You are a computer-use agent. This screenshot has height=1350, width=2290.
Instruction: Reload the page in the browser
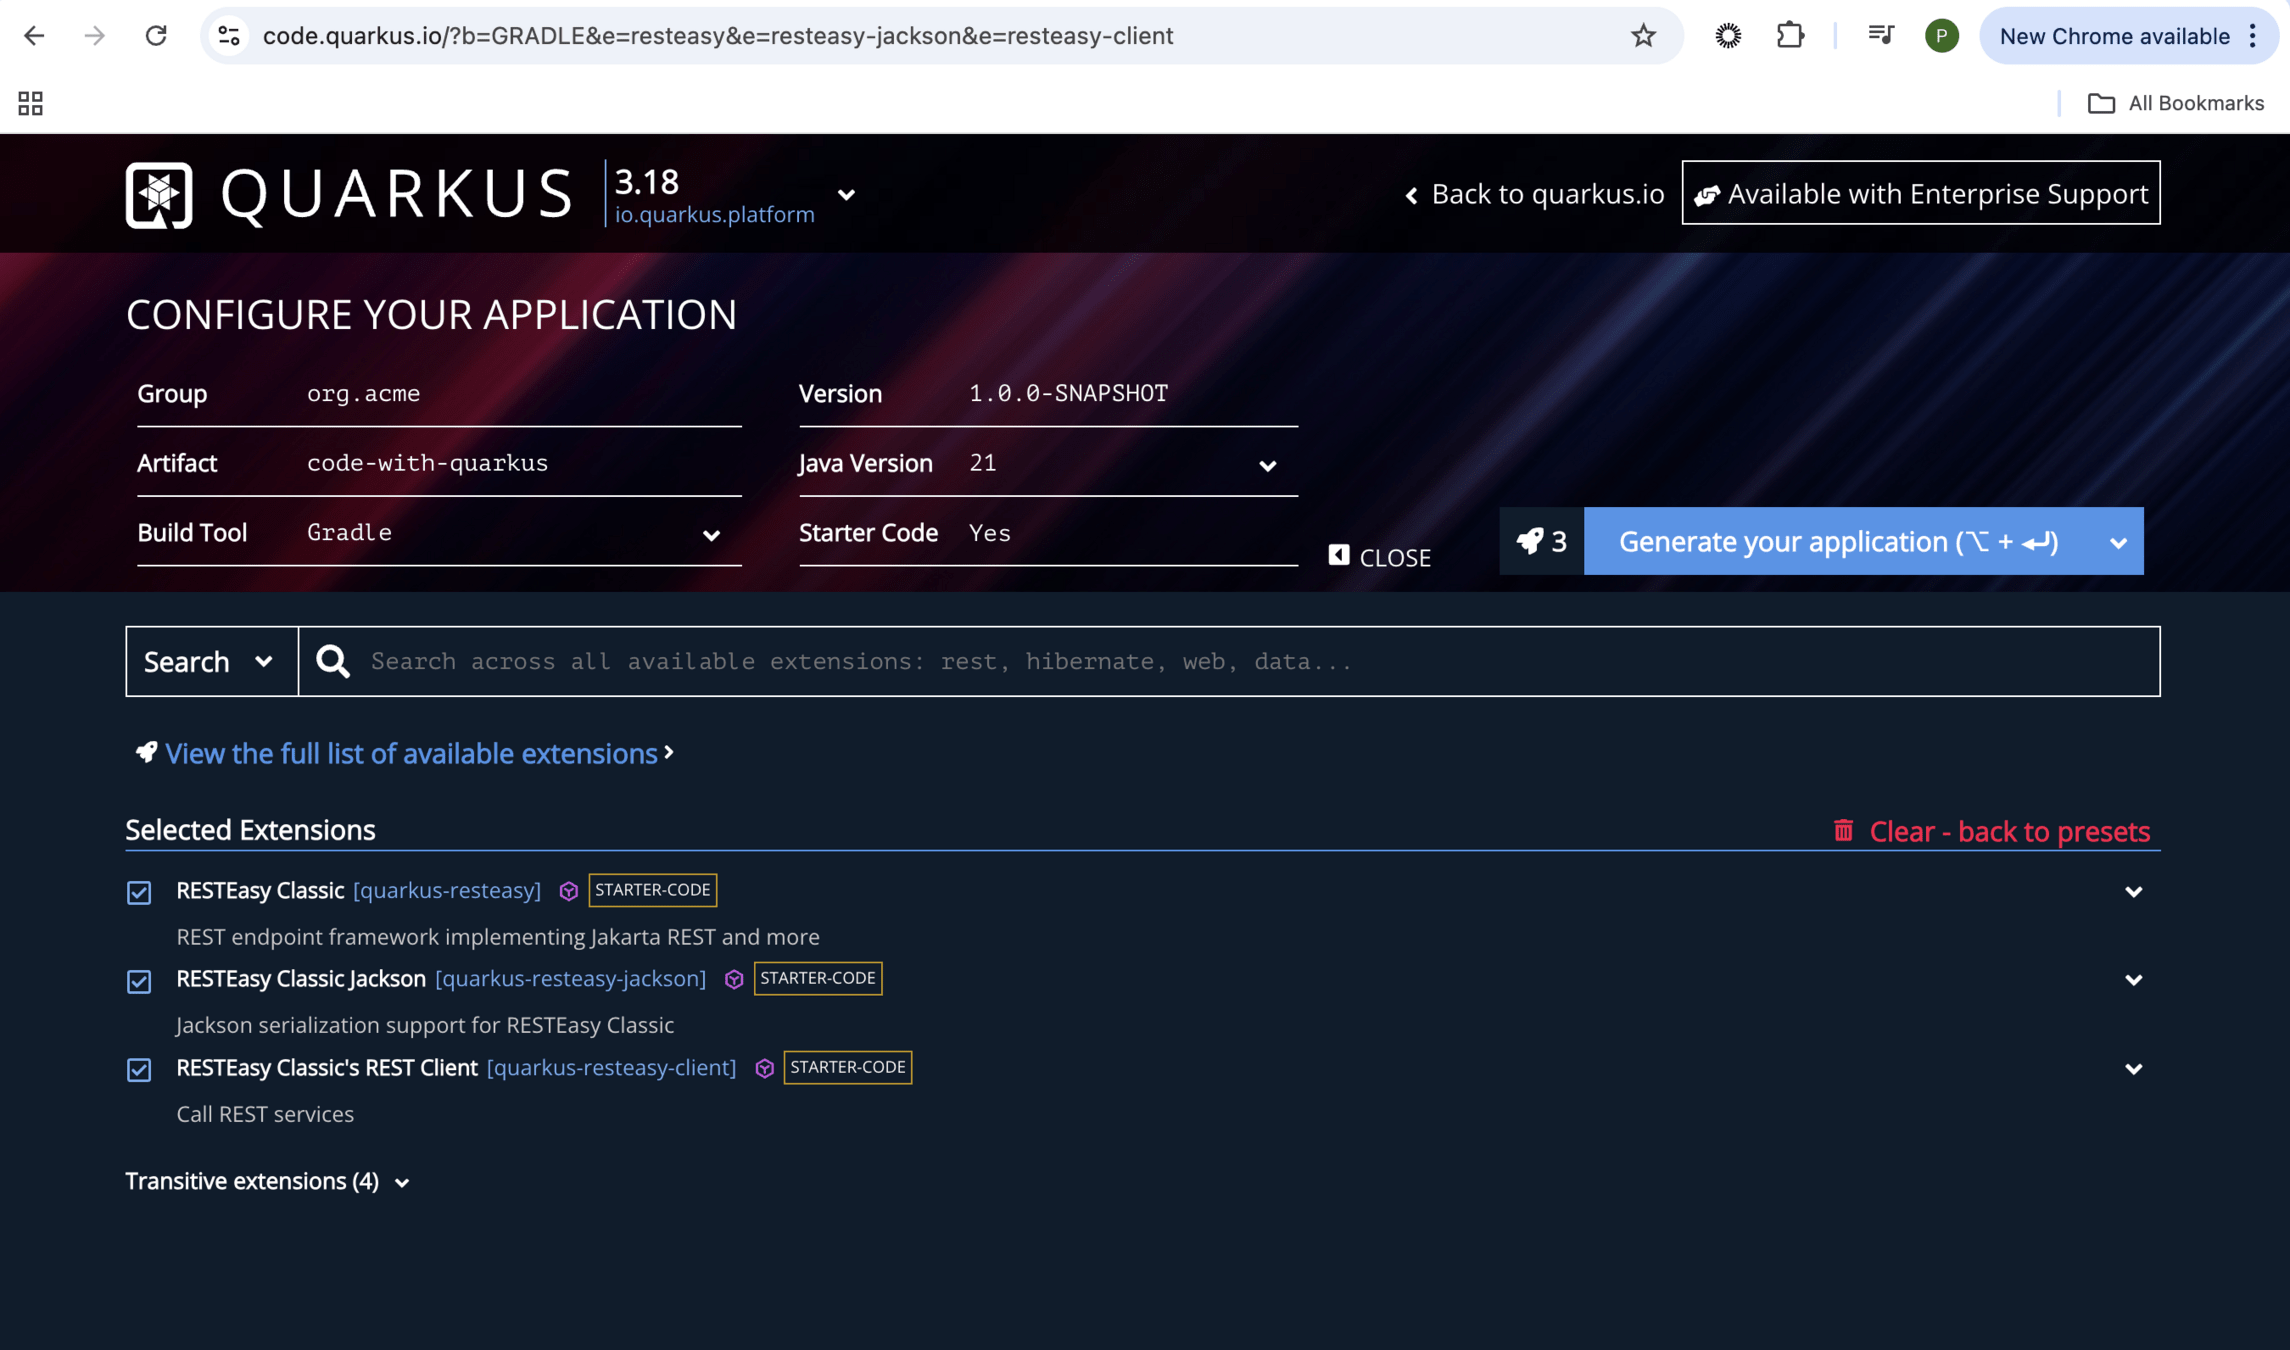pos(156,36)
